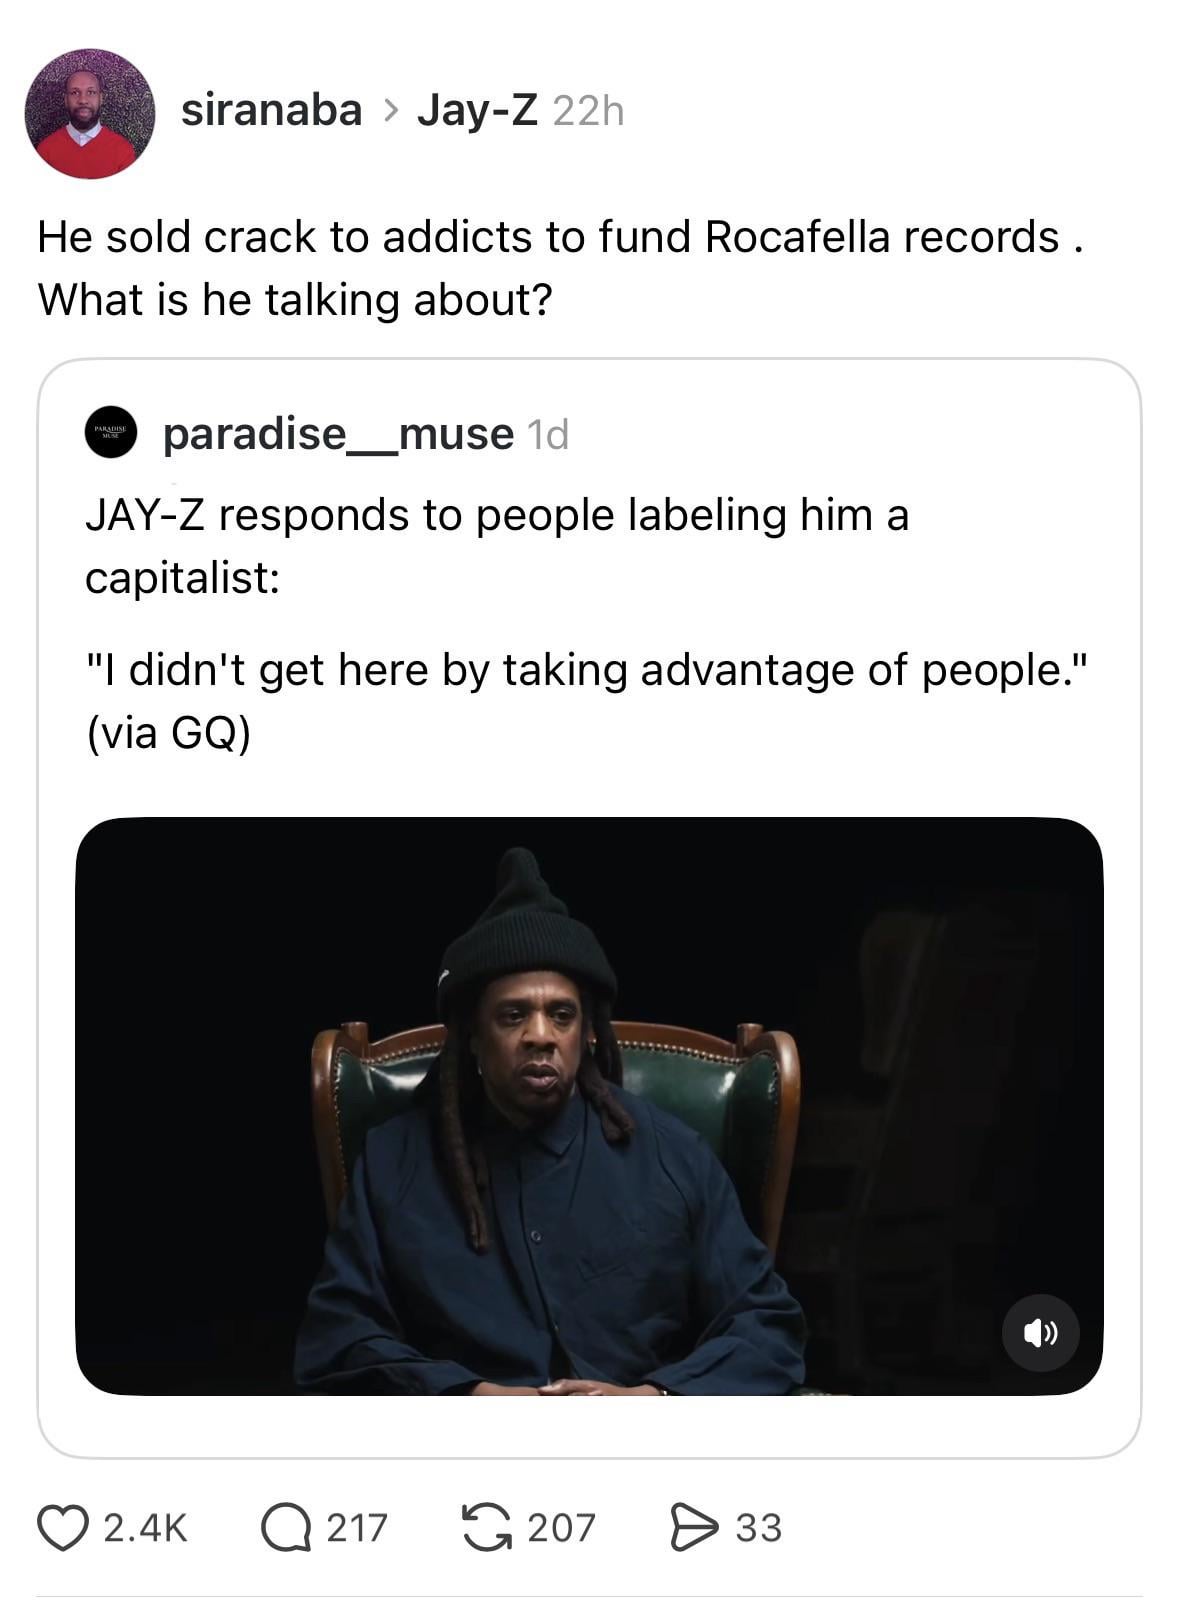Play the quoted video of man in chair
This screenshot has width=1179, height=1611.
pos(589,1106)
